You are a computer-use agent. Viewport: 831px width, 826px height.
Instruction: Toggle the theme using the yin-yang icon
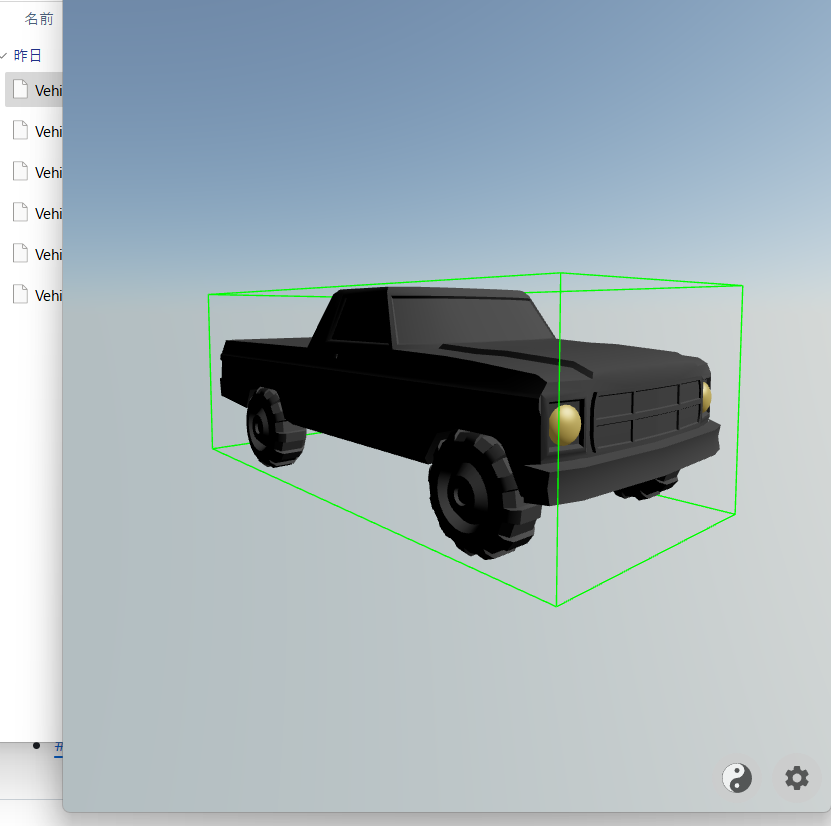pos(737,778)
